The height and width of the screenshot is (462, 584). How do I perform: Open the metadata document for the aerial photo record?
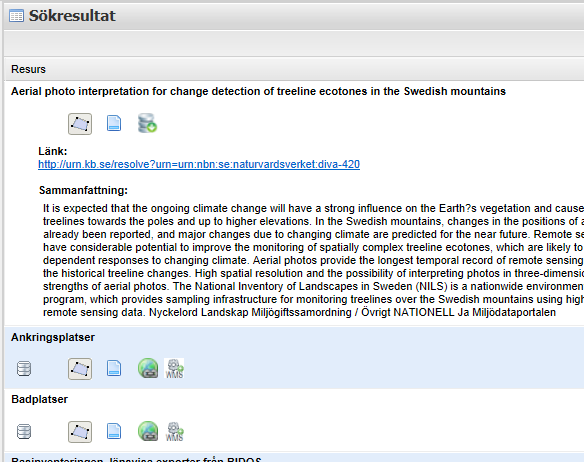pos(114,123)
